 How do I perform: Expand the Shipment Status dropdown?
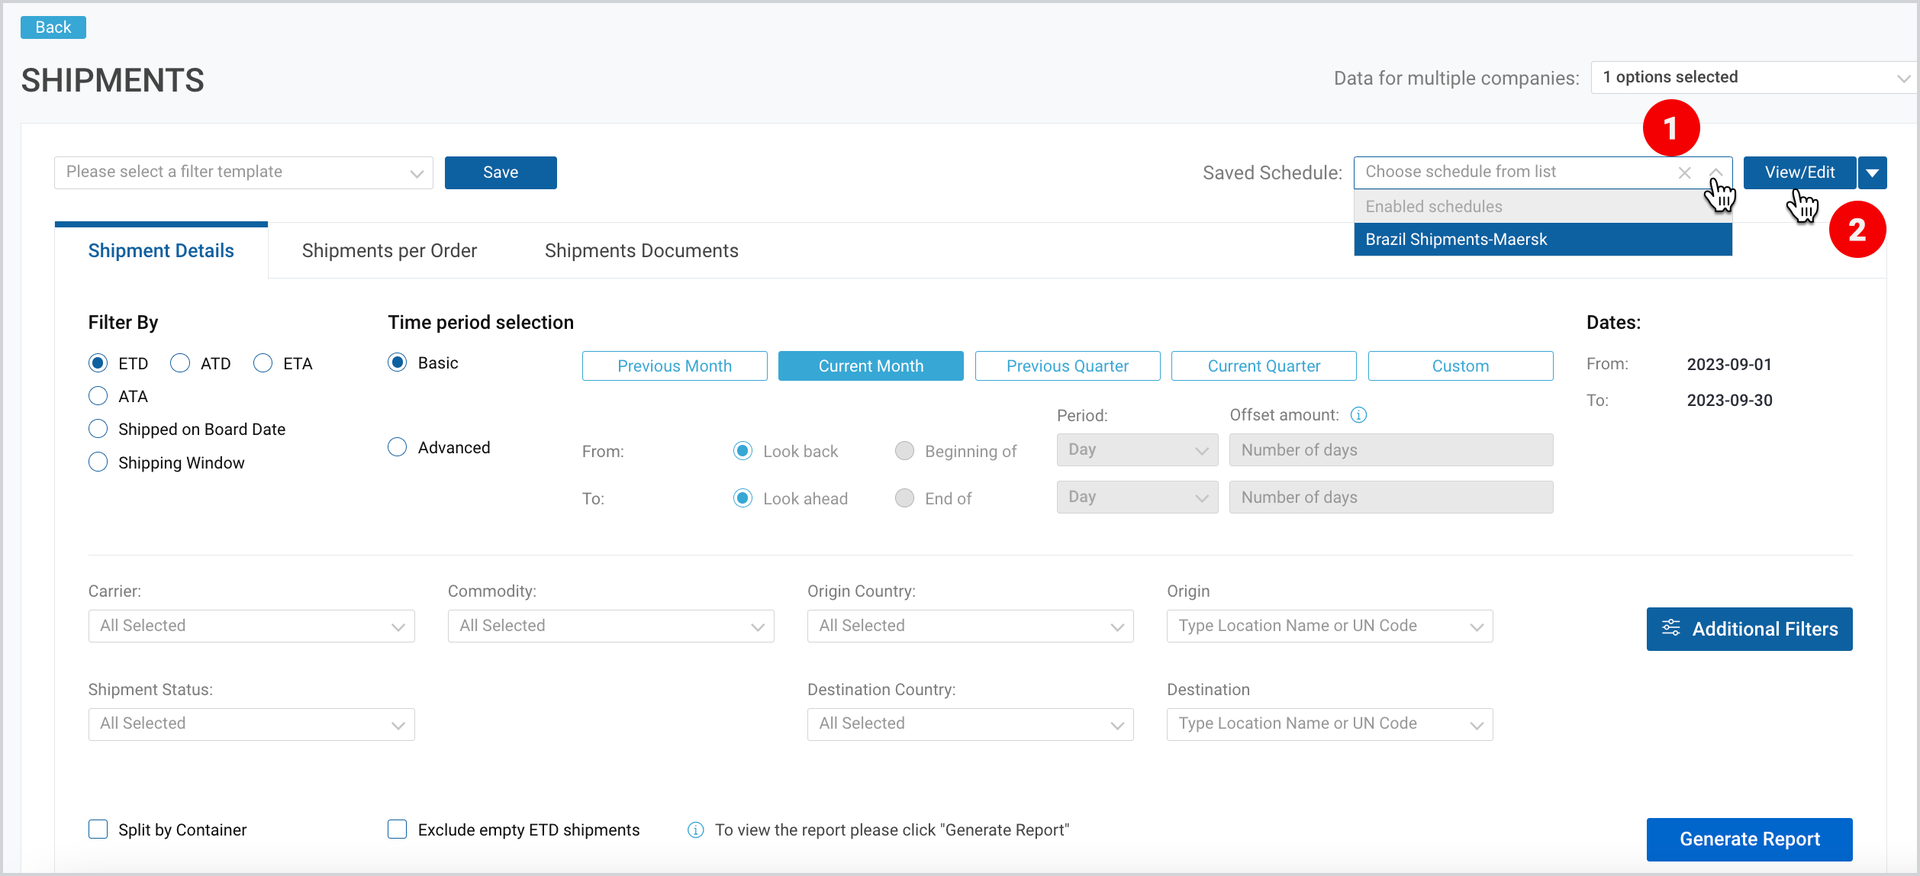click(x=251, y=724)
